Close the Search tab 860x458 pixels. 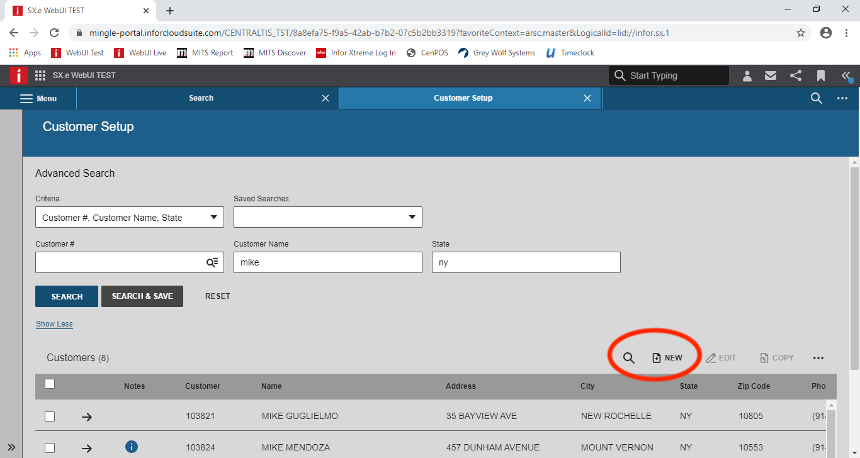325,98
